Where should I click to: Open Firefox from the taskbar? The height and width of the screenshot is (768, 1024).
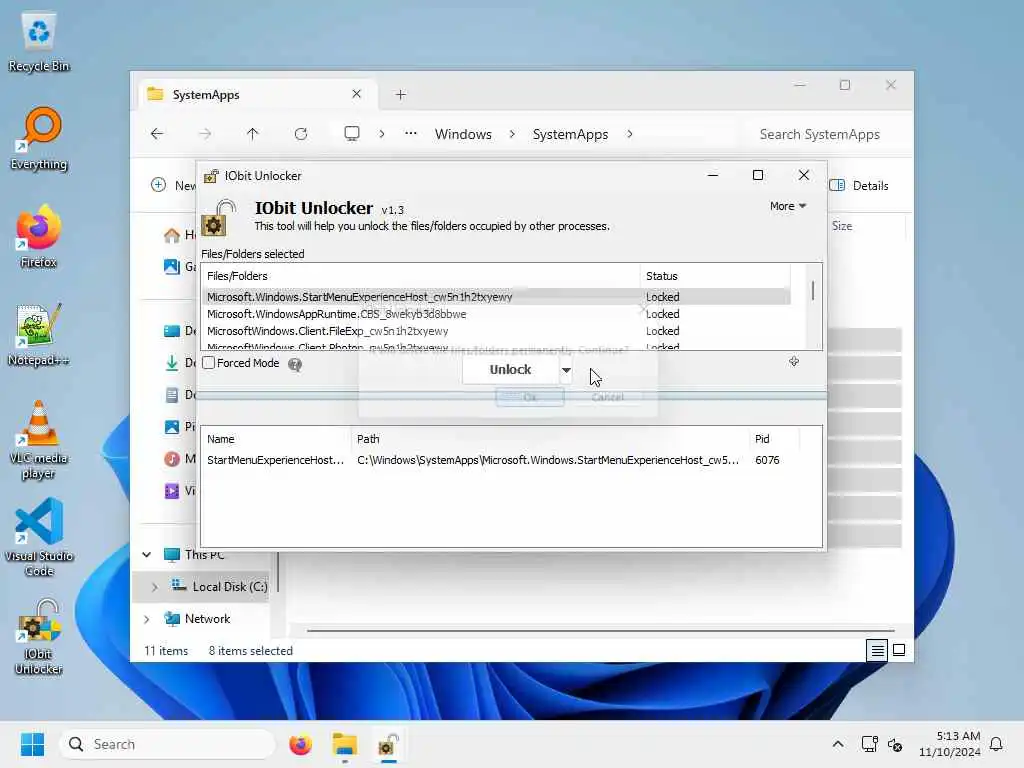[x=300, y=744]
